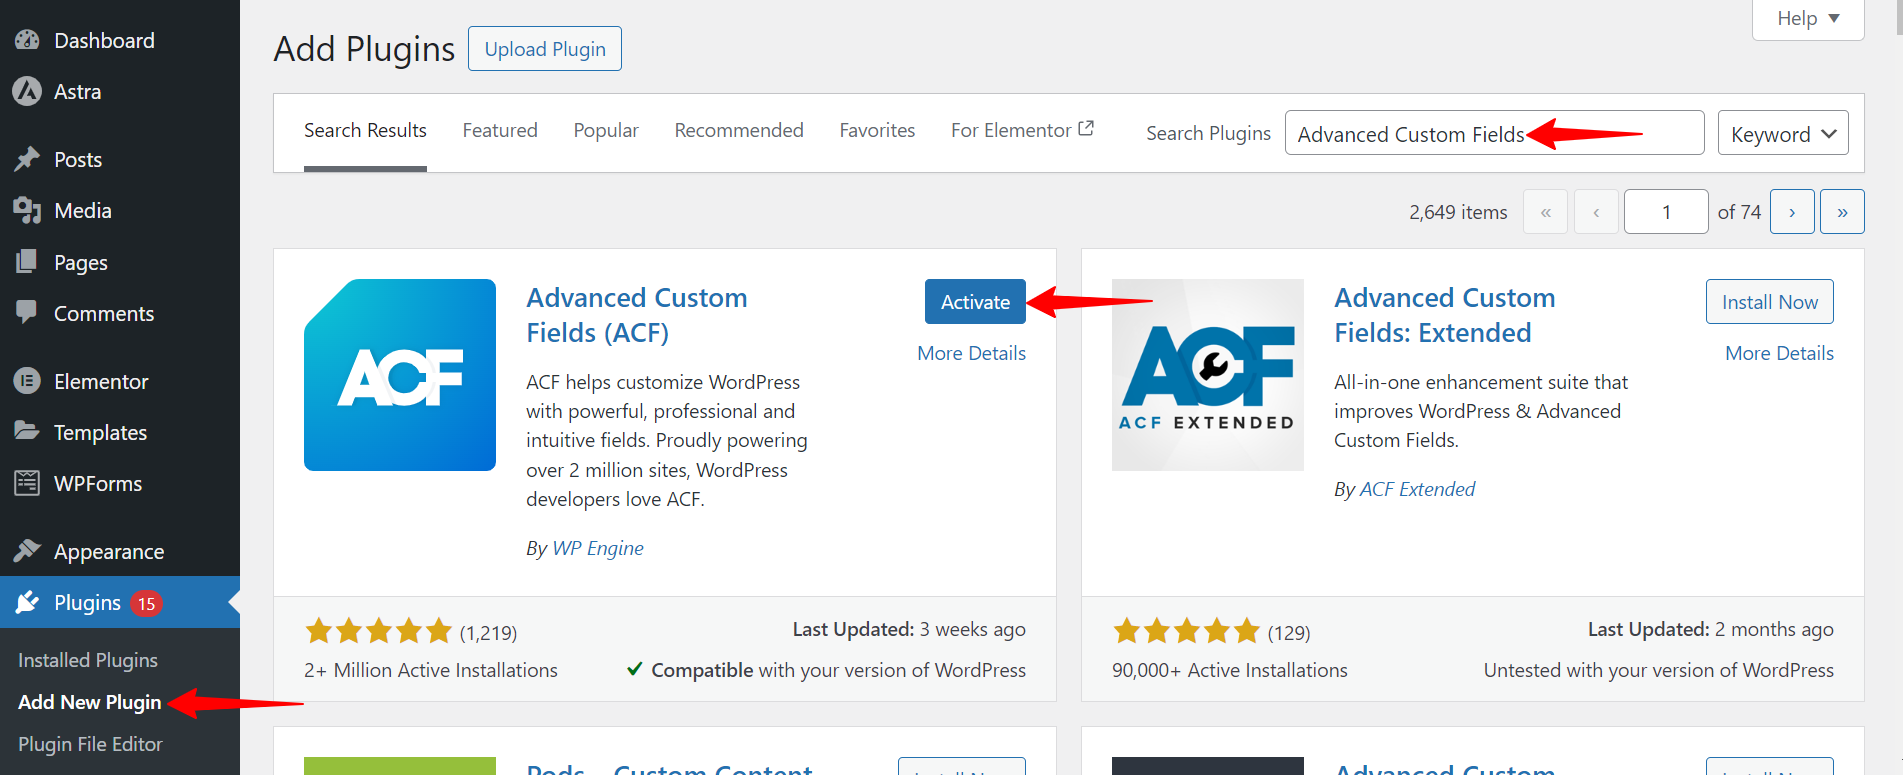This screenshot has width=1903, height=775.
Task: Click the Astra logo icon
Action: coord(27,92)
